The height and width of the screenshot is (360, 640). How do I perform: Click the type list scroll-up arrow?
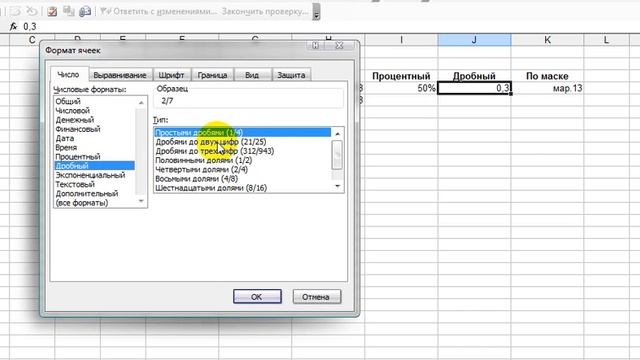pyautogui.click(x=338, y=133)
